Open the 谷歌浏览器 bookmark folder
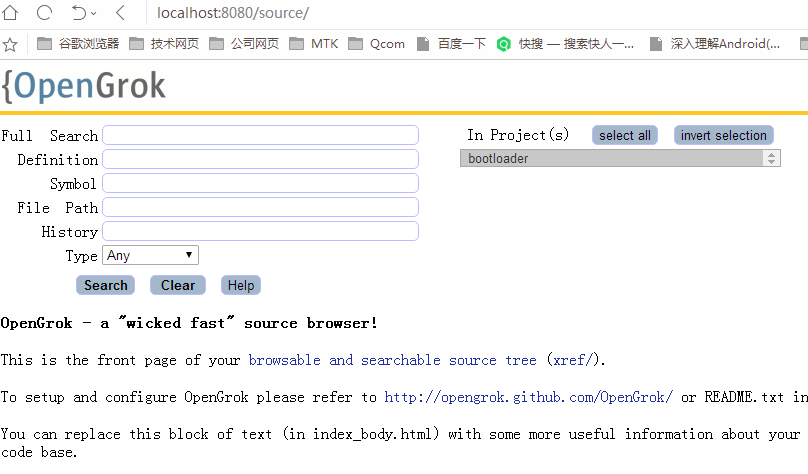Screen dimensions: 808x474 (78, 44)
